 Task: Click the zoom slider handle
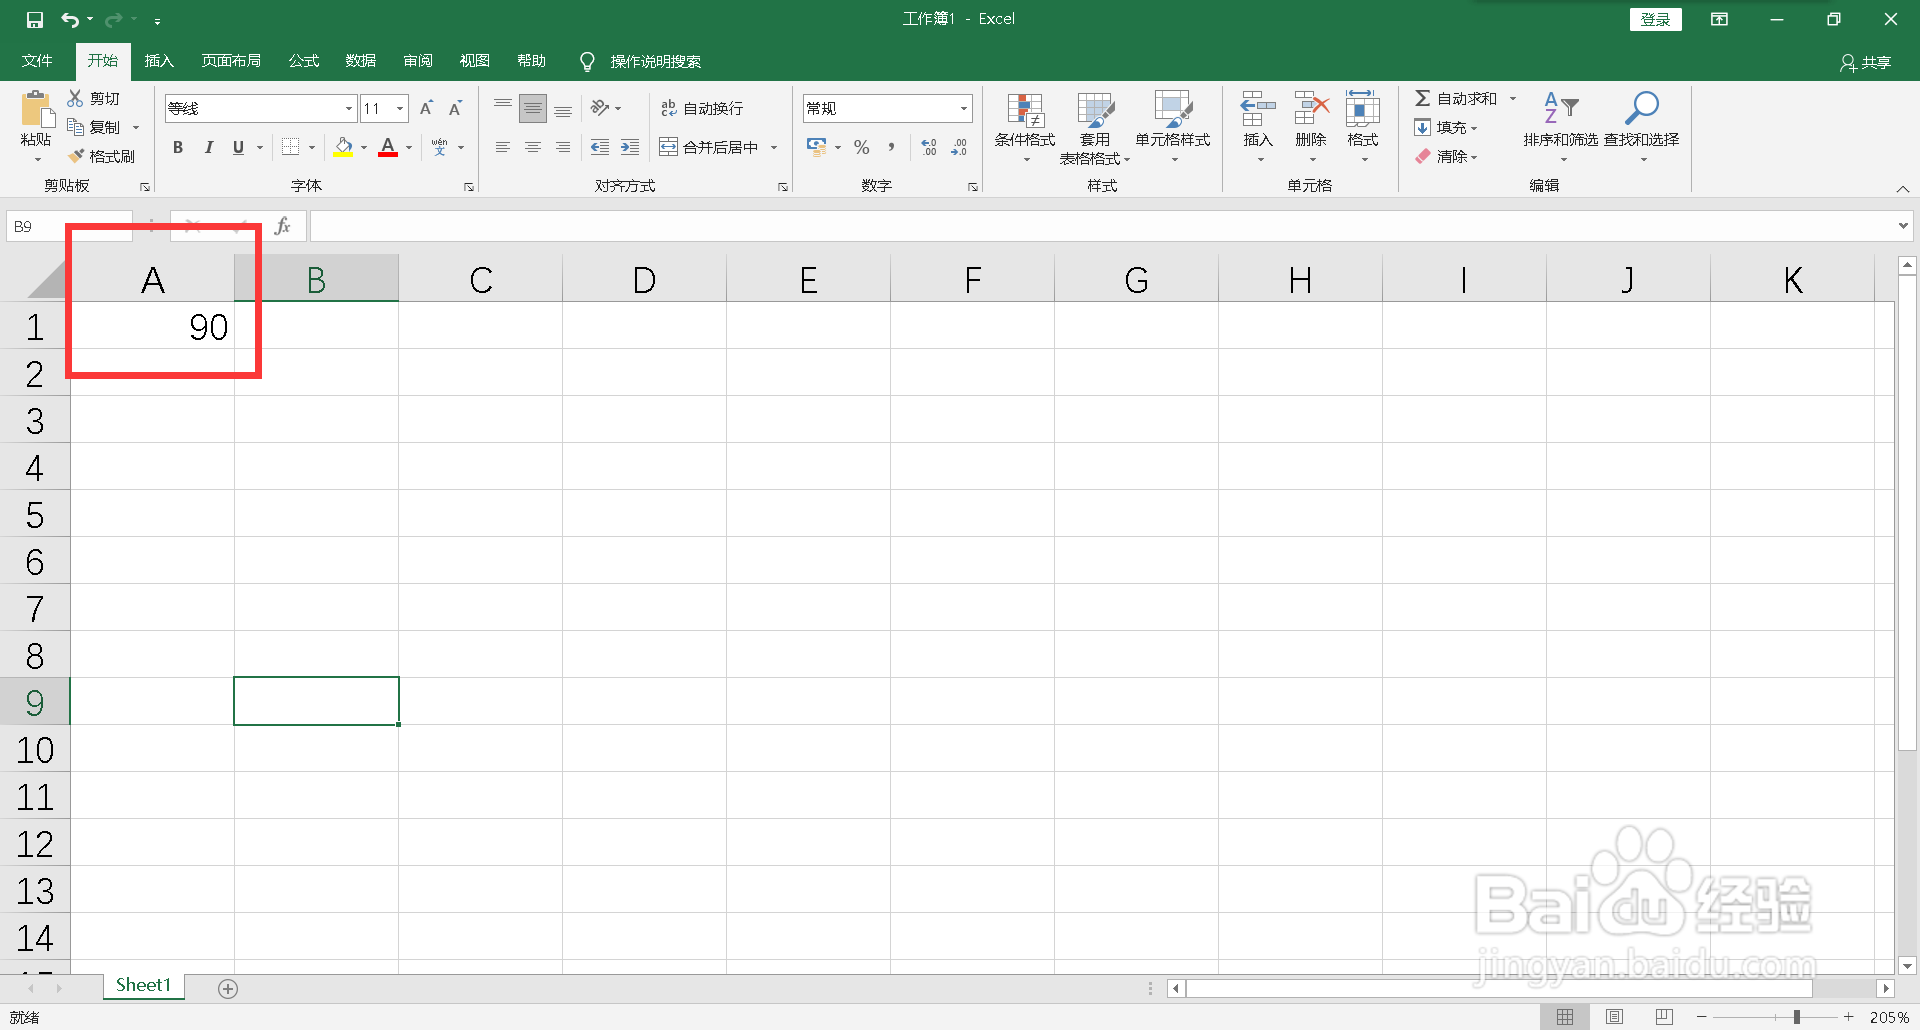click(1797, 1017)
